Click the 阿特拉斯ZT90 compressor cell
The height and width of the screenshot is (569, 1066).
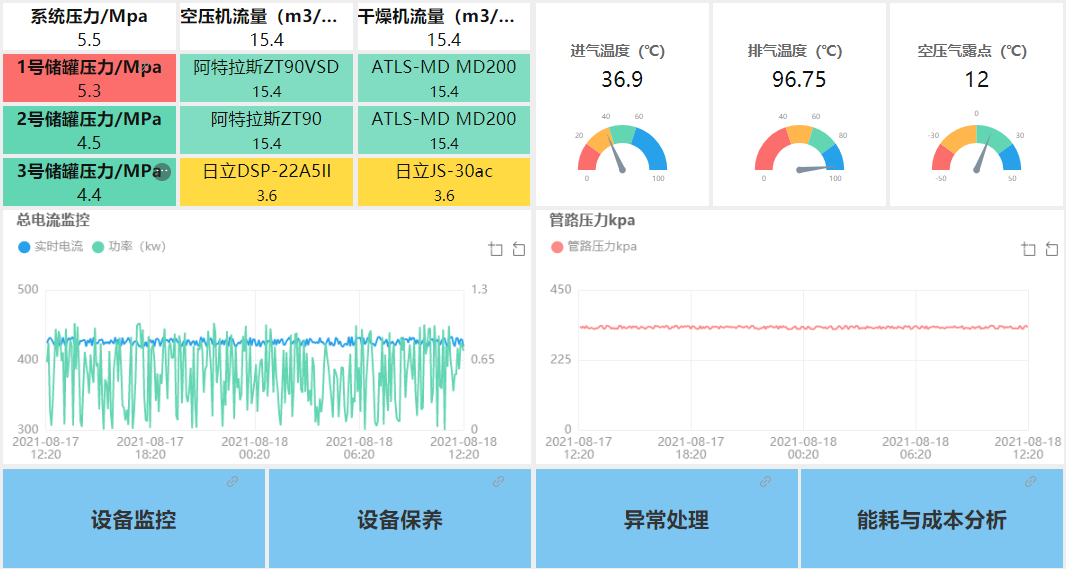coord(266,130)
